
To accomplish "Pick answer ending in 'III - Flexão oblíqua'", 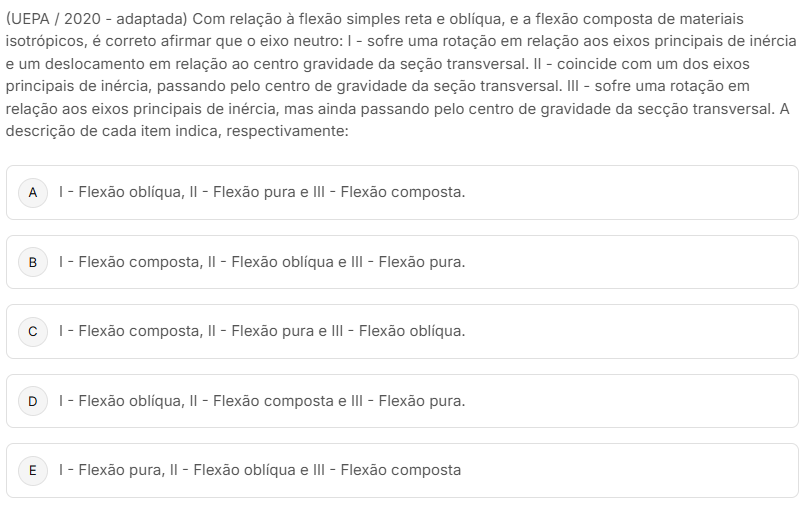I will point(262,331).
